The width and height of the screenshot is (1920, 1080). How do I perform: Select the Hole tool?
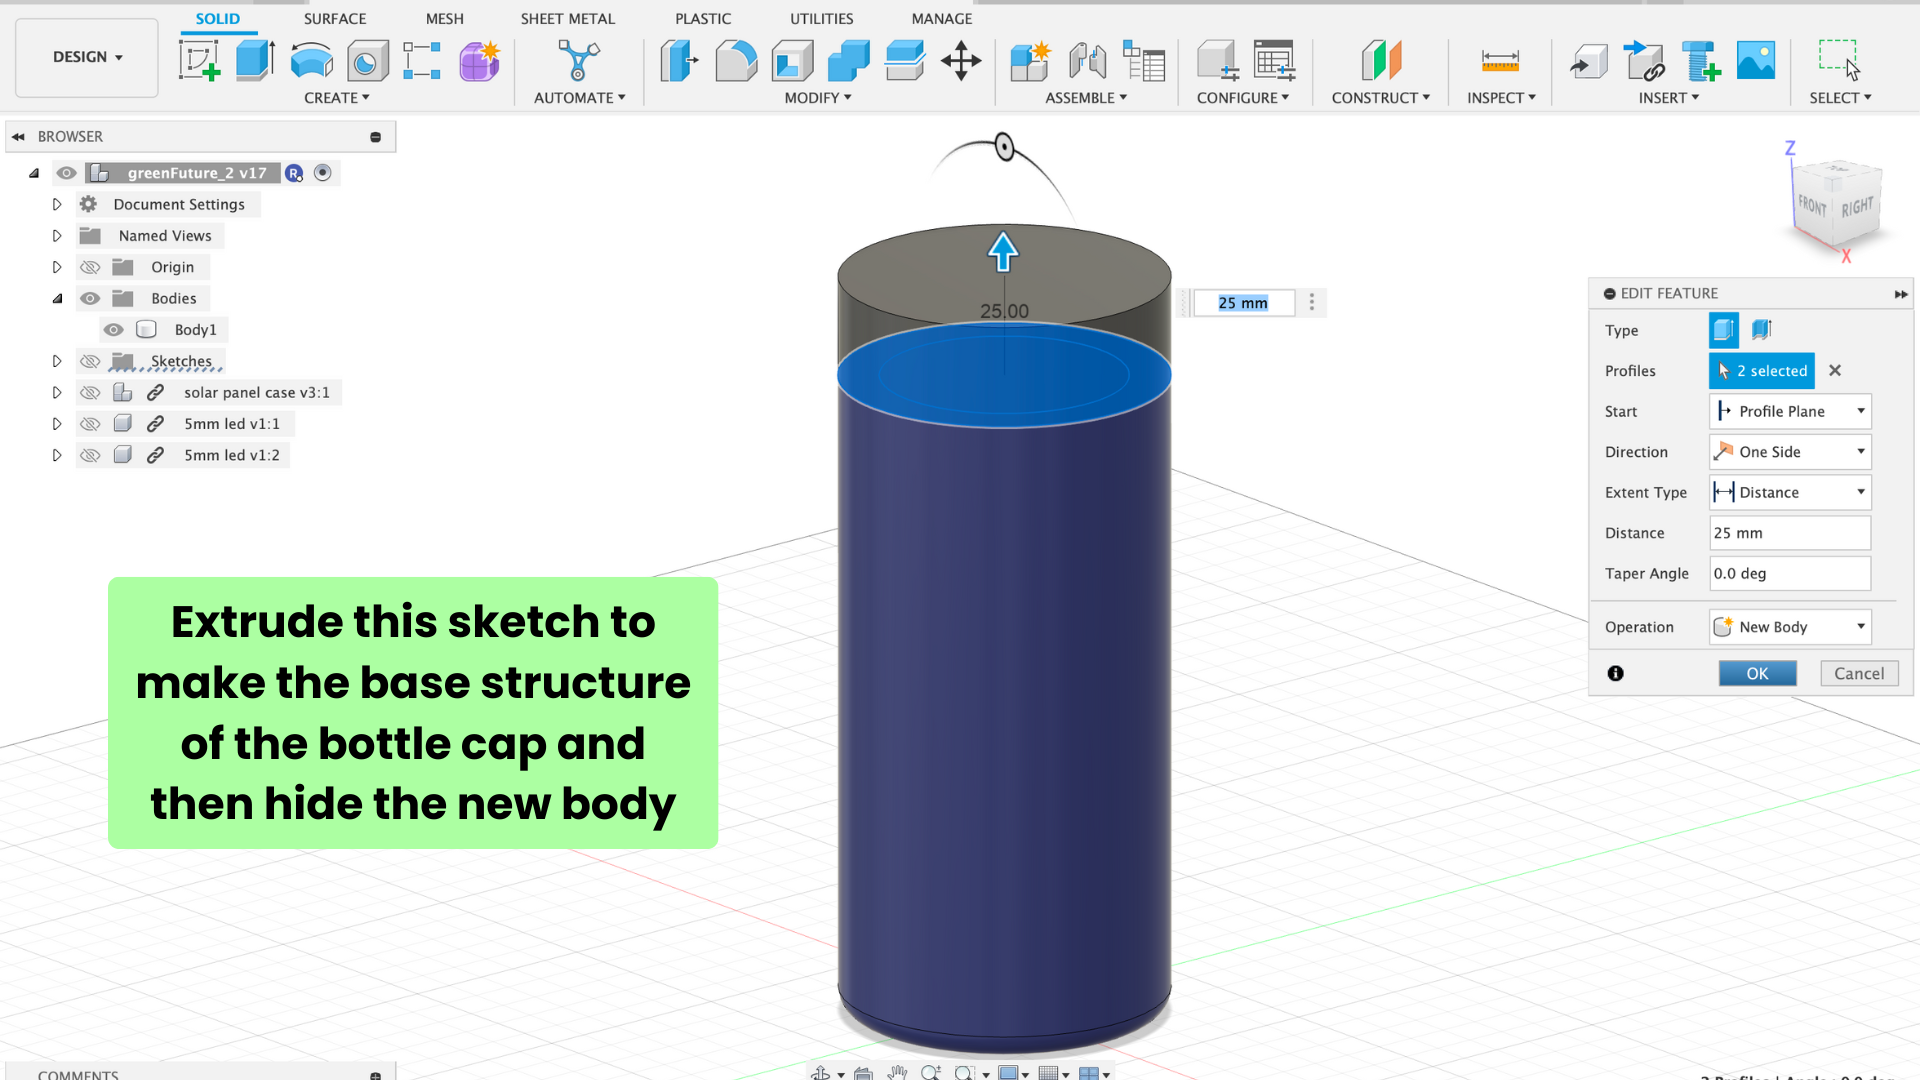pyautogui.click(x=367, y=61)
